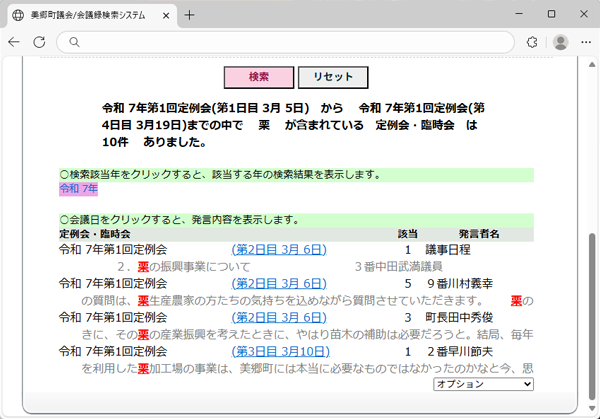The height and width of the screenshot is (419, 600).
Task: Click the リセット button
Action: (333, 77)
